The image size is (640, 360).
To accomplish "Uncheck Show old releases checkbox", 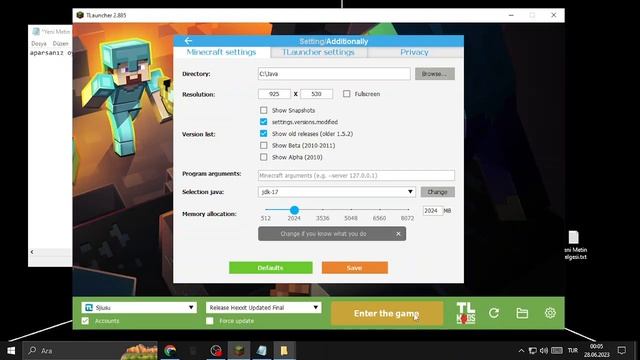I will point(264,133).
